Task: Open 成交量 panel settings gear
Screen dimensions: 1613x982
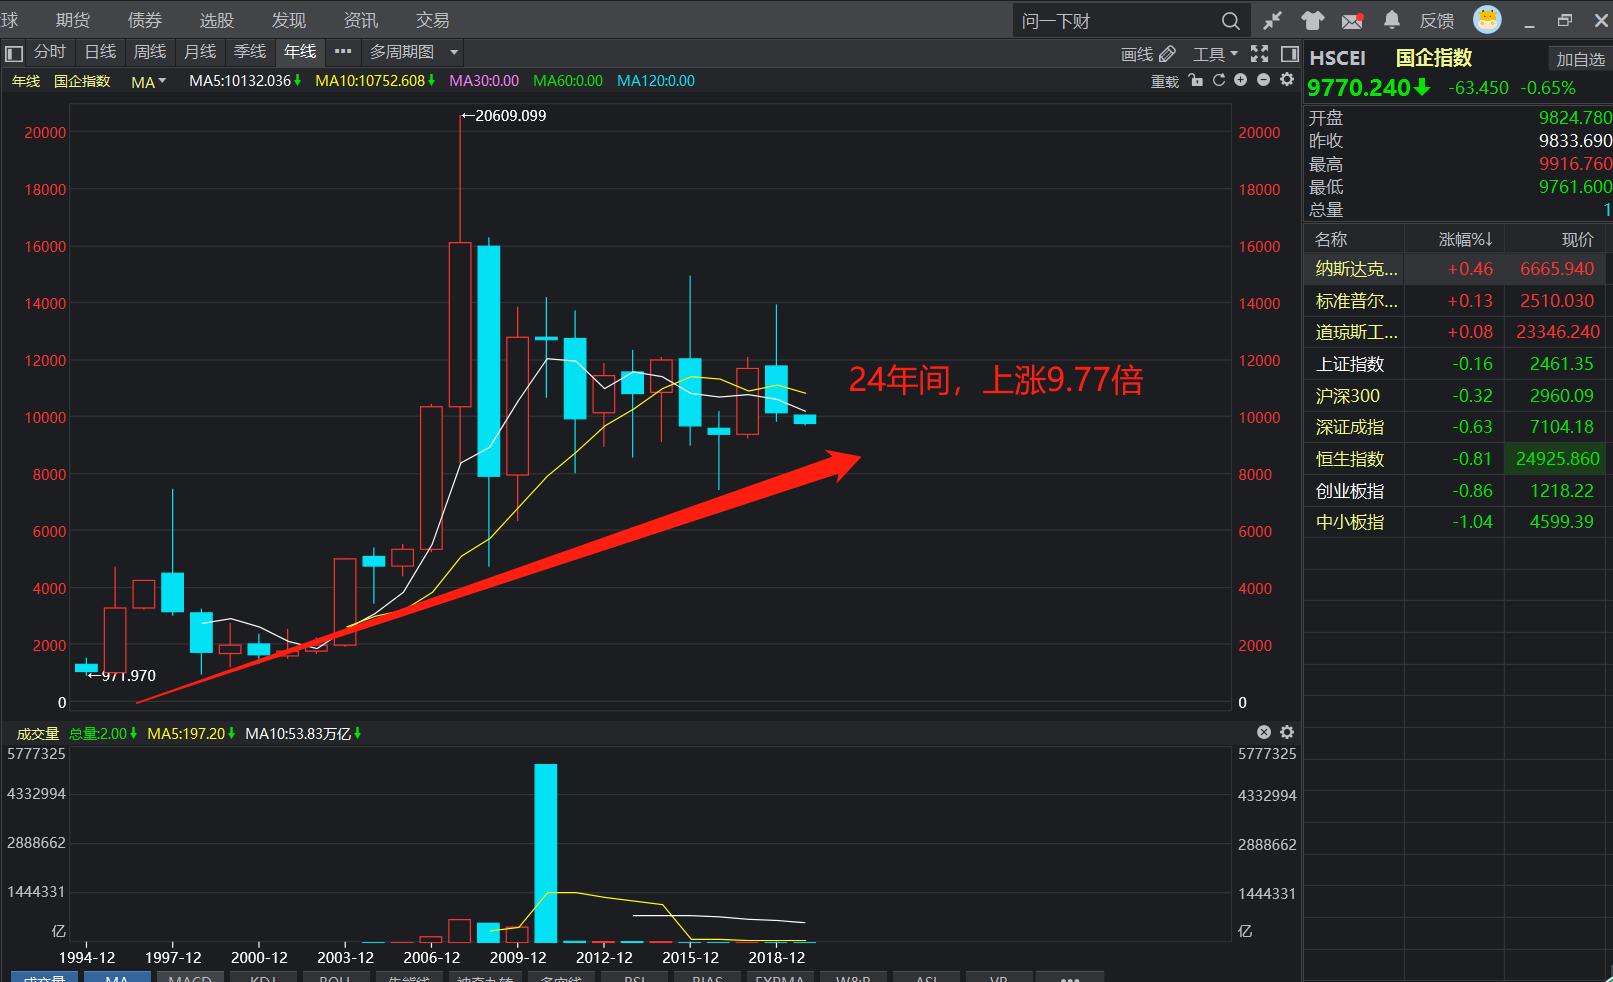Action: (1287, 732)
